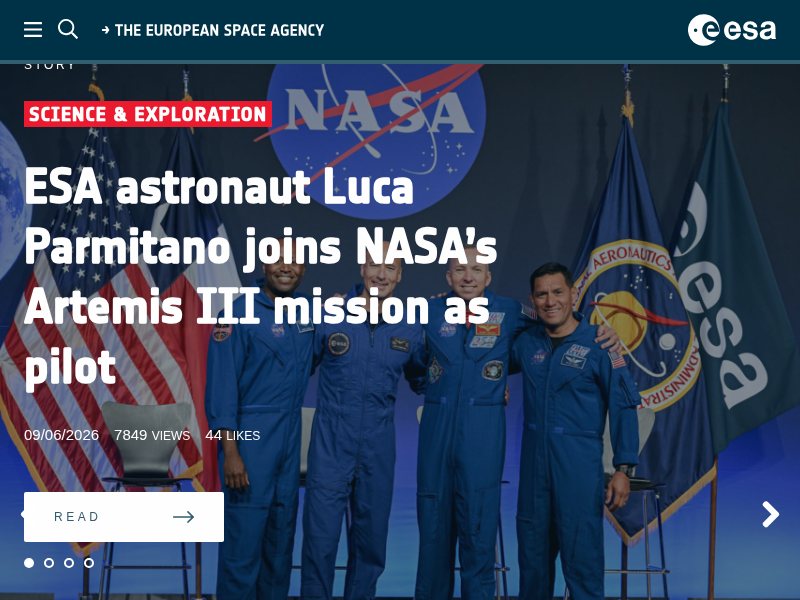Click the 44 LIKES text
Image resolution: width=800 pixels, height=600 pixels.
click(233, 435)
